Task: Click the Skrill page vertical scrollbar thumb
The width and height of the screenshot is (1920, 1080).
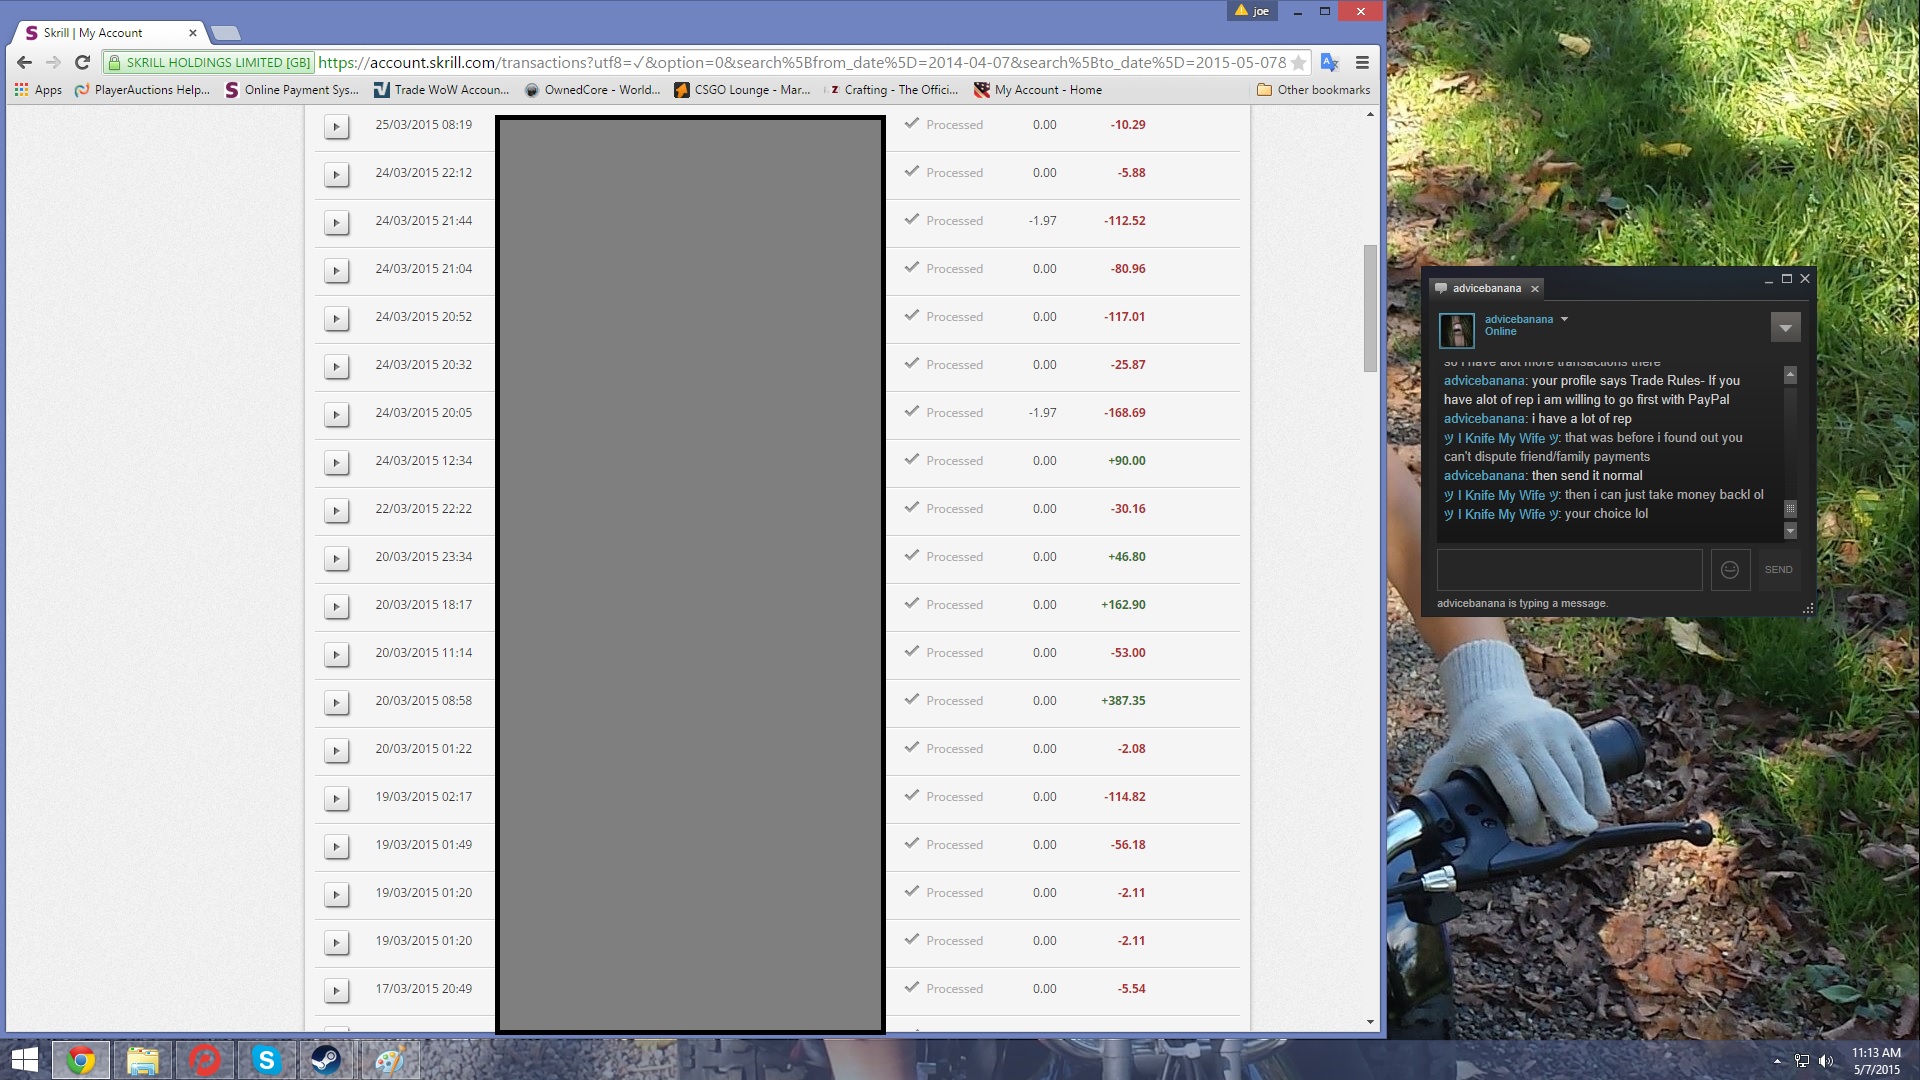Action: 1370,308
